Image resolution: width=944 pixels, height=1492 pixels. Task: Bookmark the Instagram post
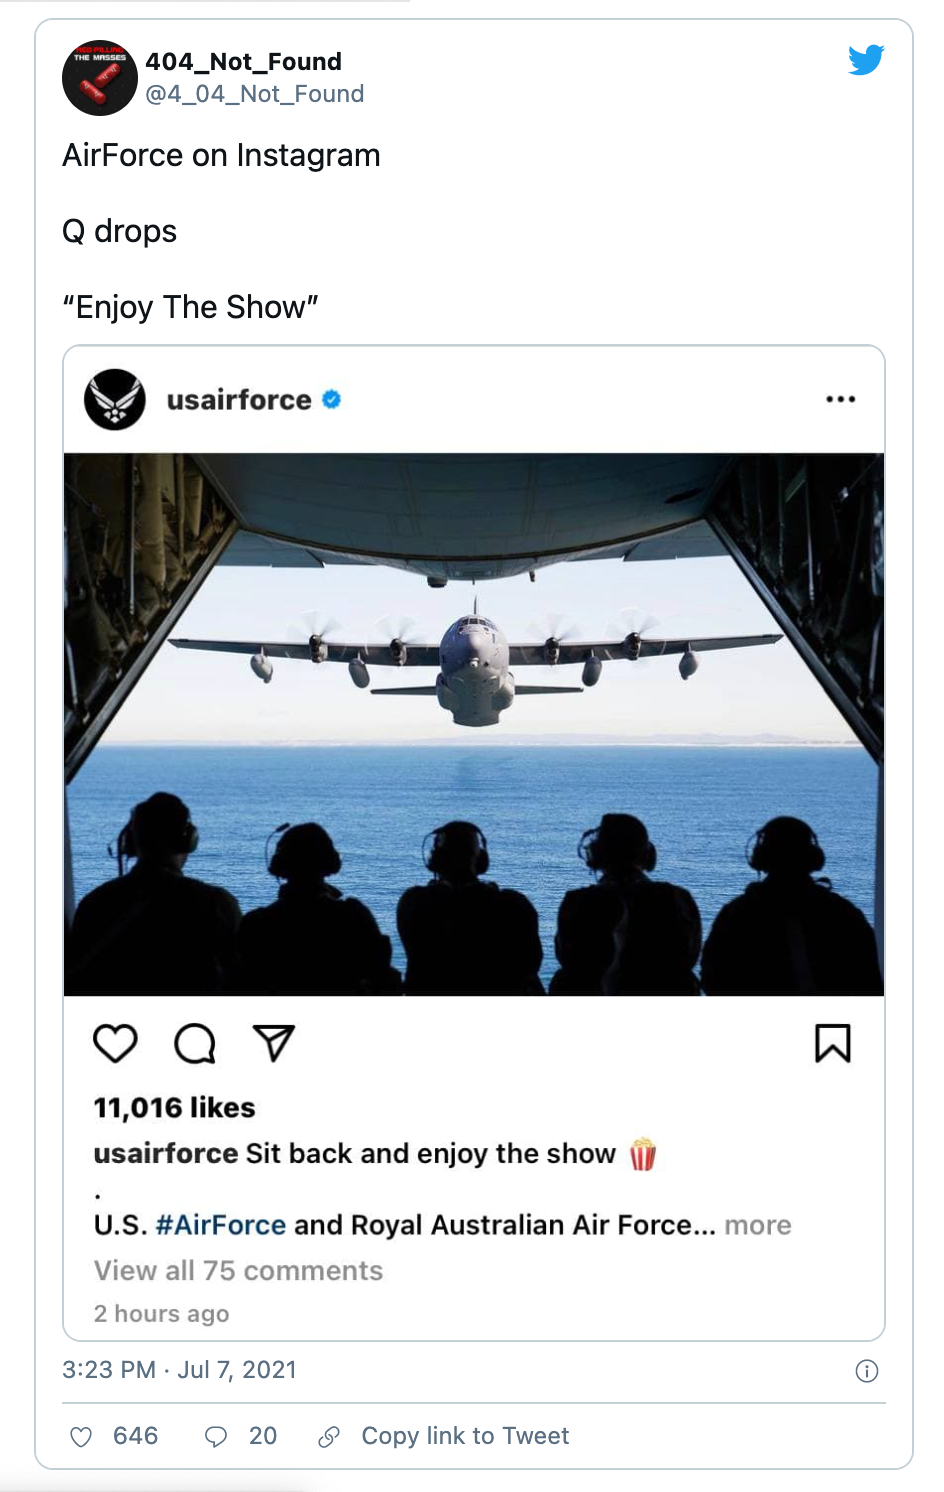(x=832, y=1043)
